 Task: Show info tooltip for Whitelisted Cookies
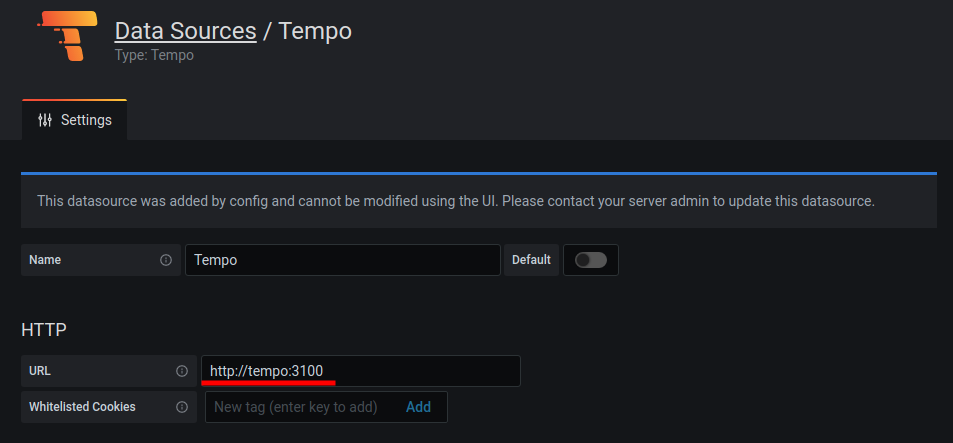182,407
